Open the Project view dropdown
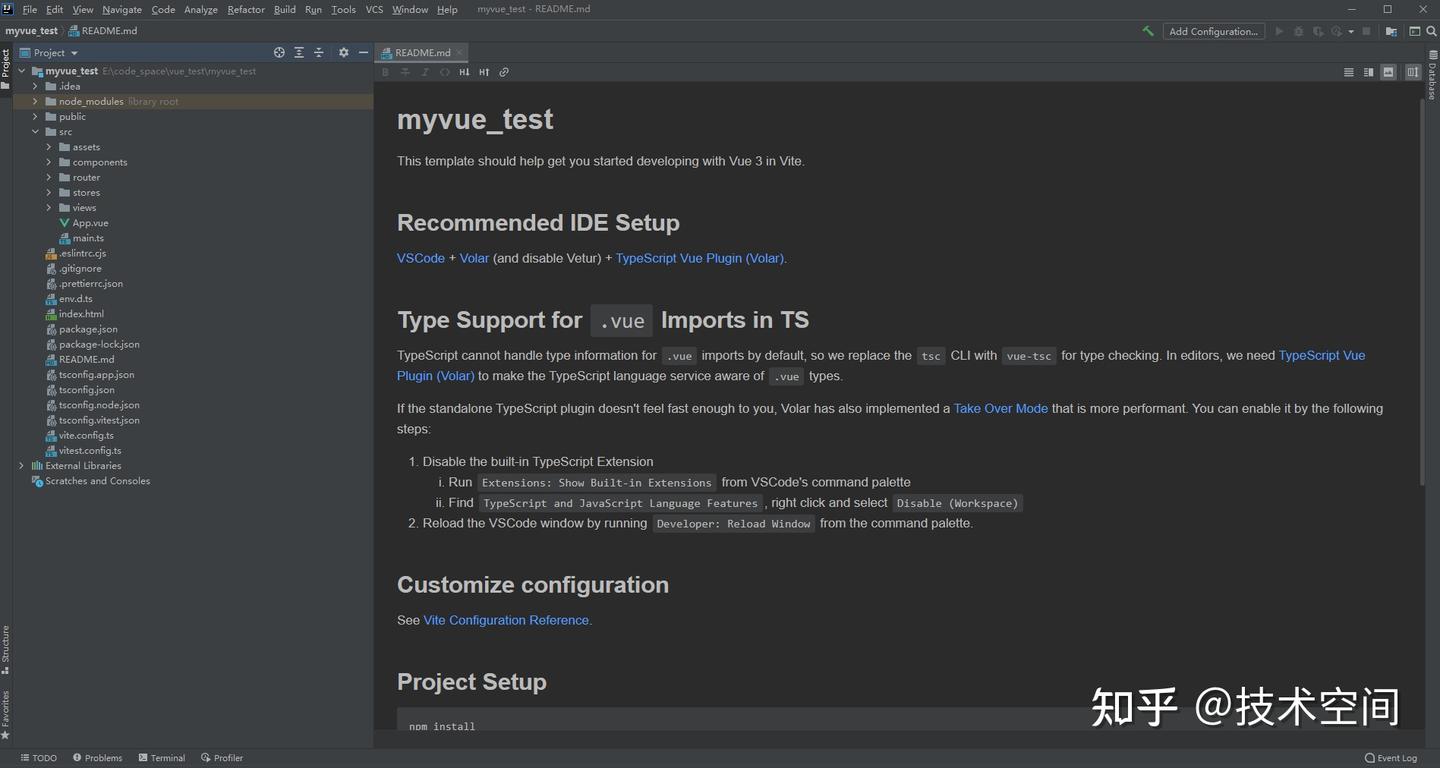The image size is (1440, 768). 55,53
